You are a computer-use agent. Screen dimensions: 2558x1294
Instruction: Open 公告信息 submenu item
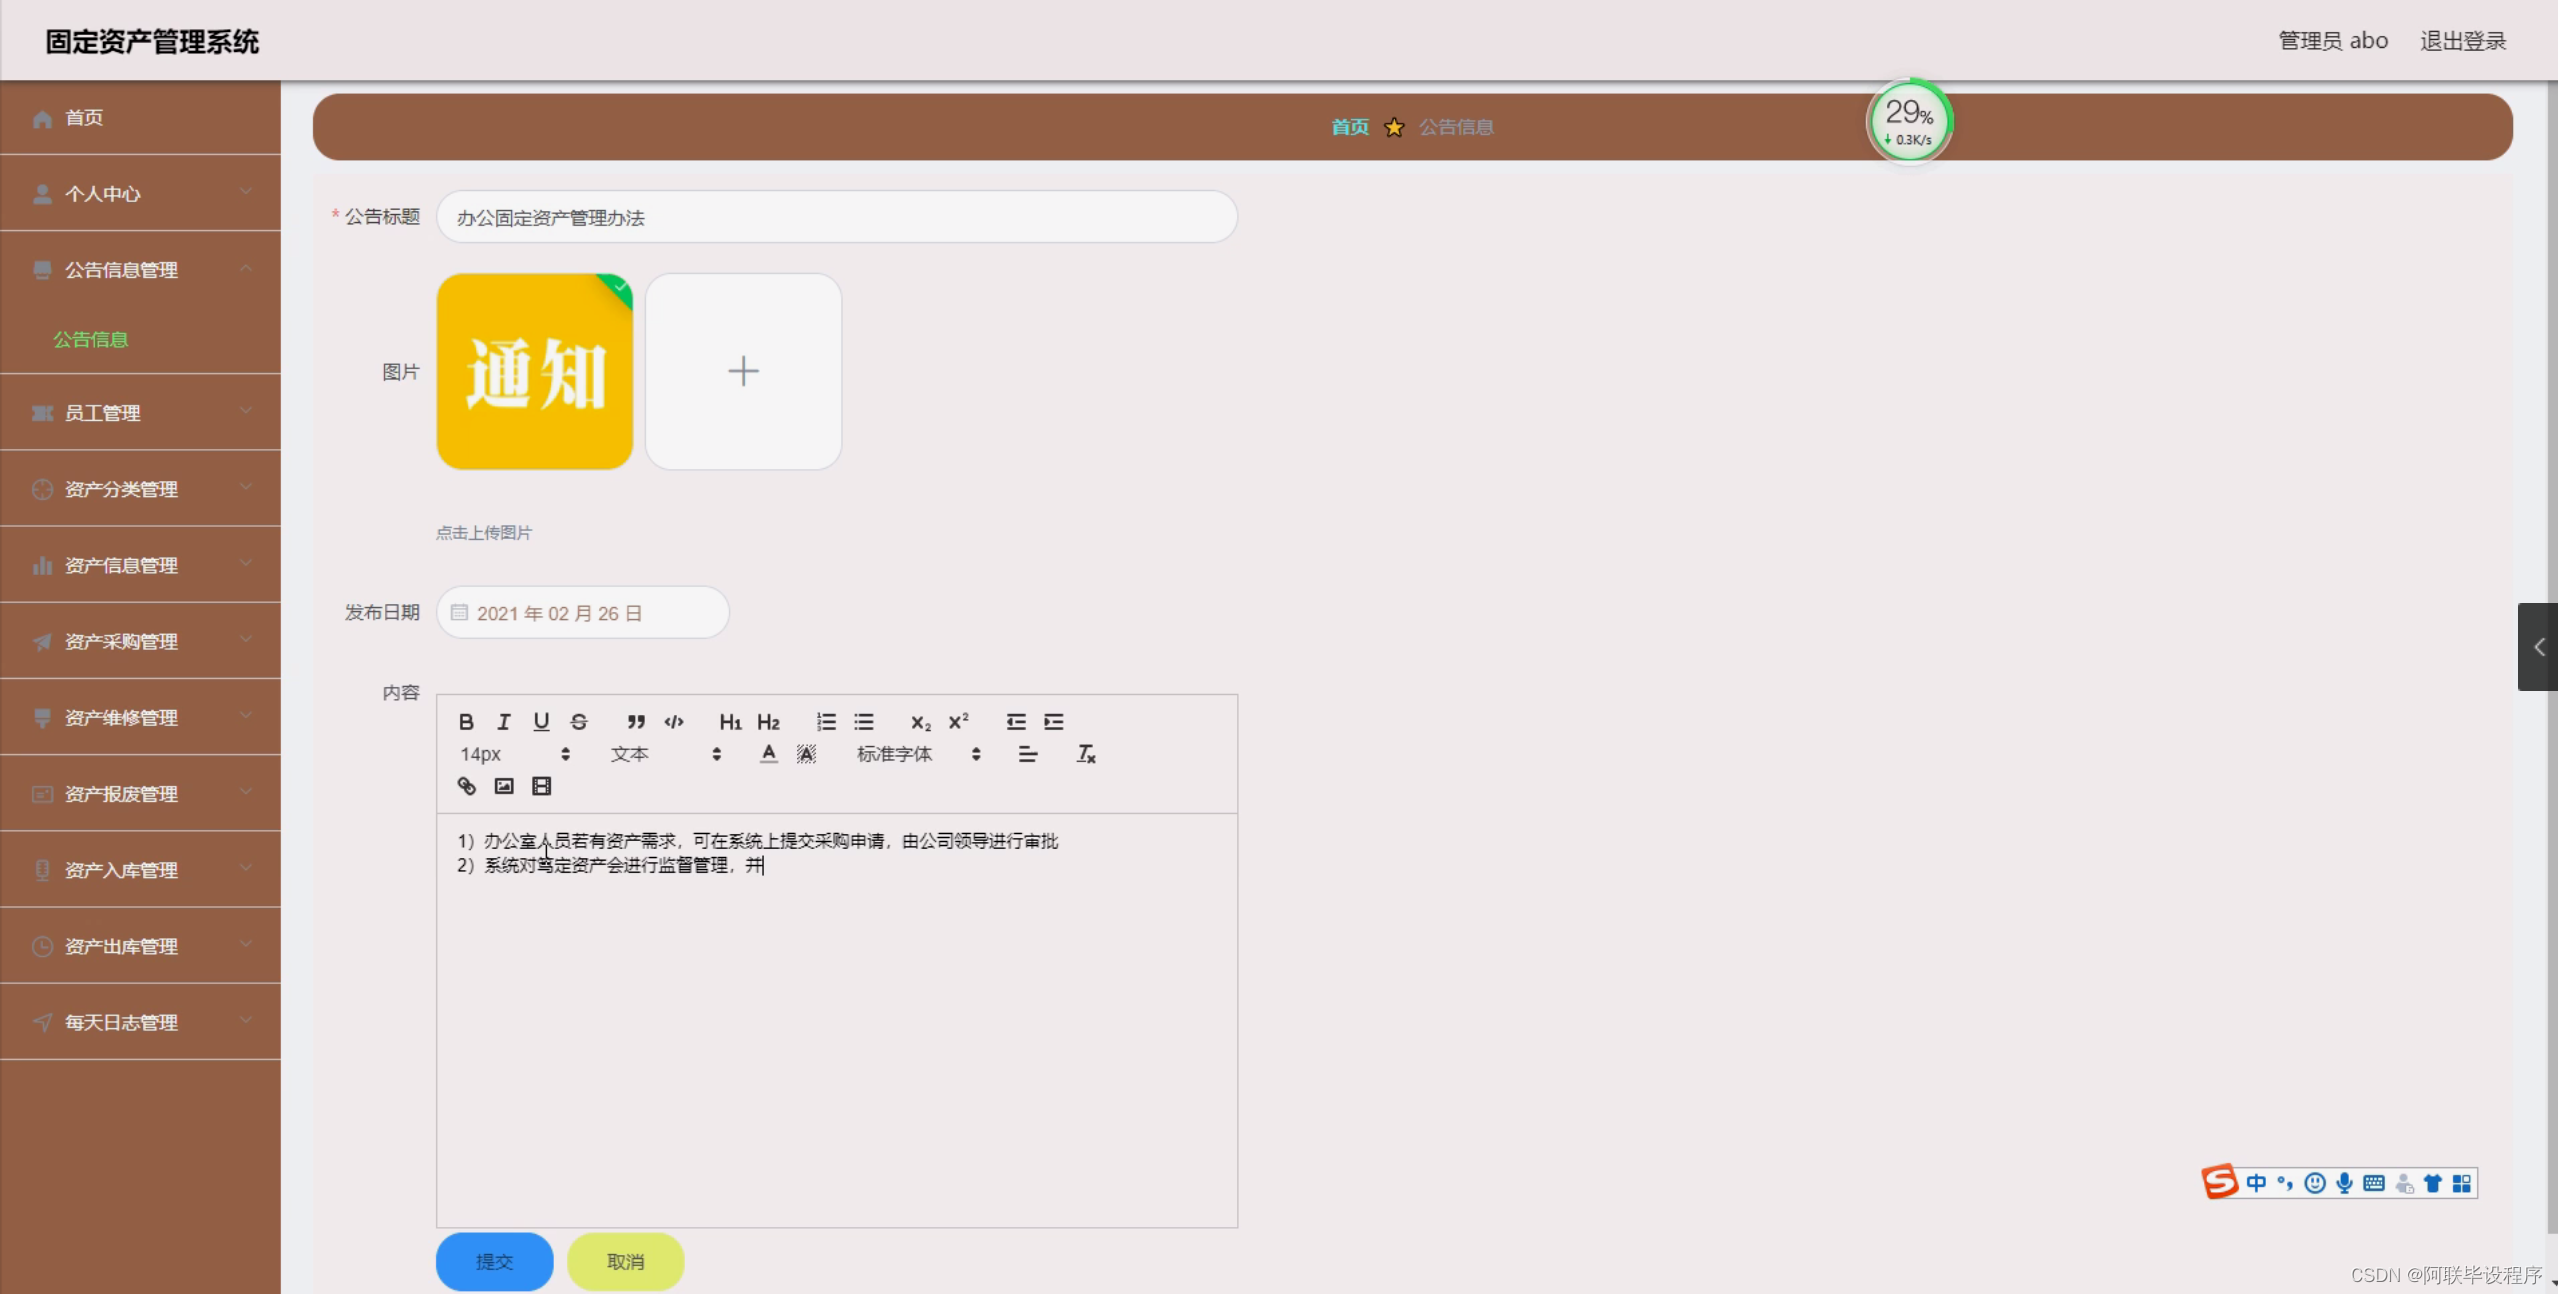point(90,340)
